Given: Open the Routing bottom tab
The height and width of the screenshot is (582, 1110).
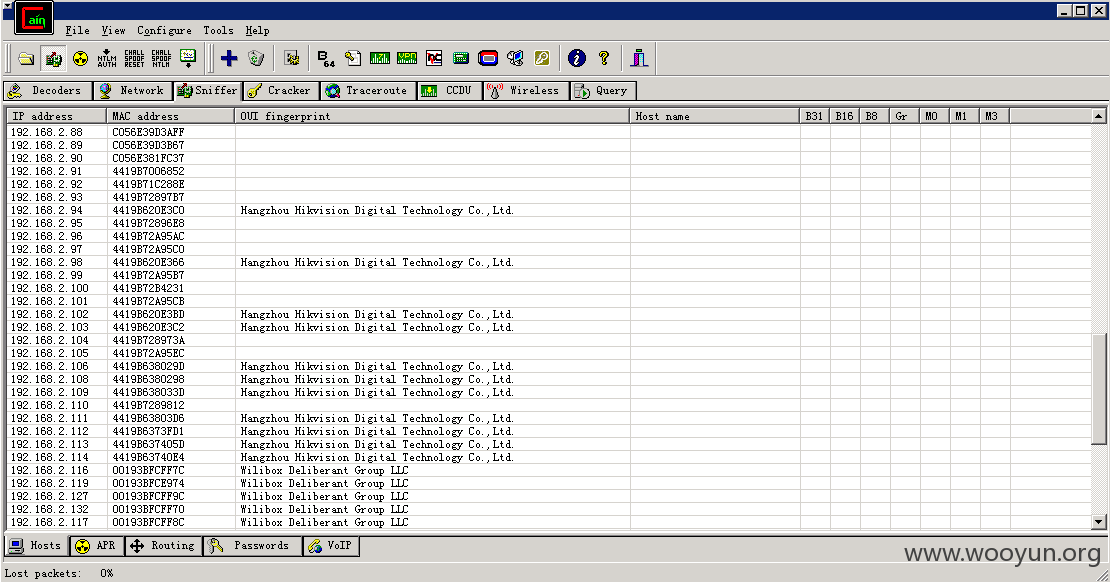Looking at the screenshot, I should [164, 545].
